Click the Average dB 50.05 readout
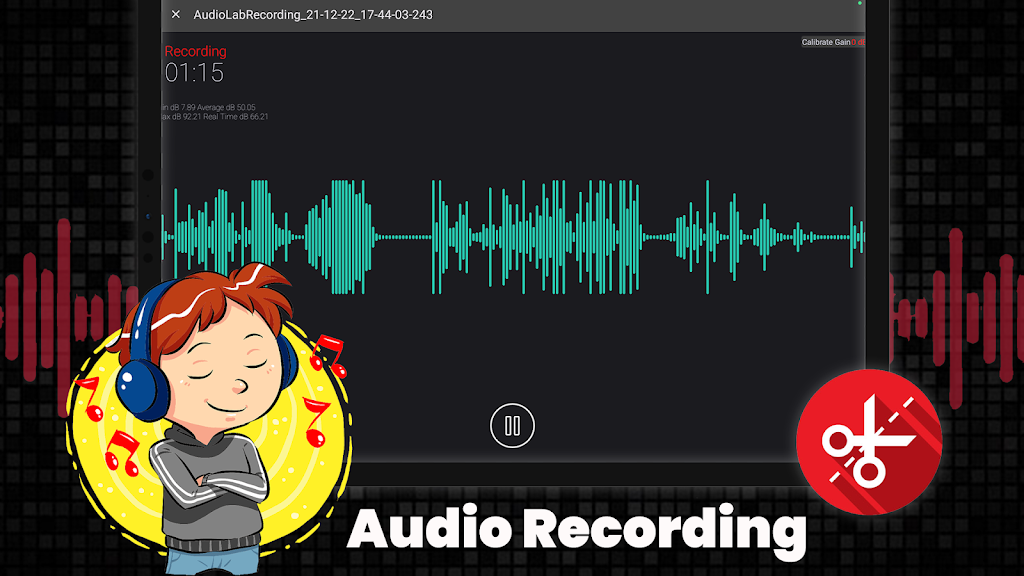Viewport: 1024px width, 576px height. click(224, 107)
